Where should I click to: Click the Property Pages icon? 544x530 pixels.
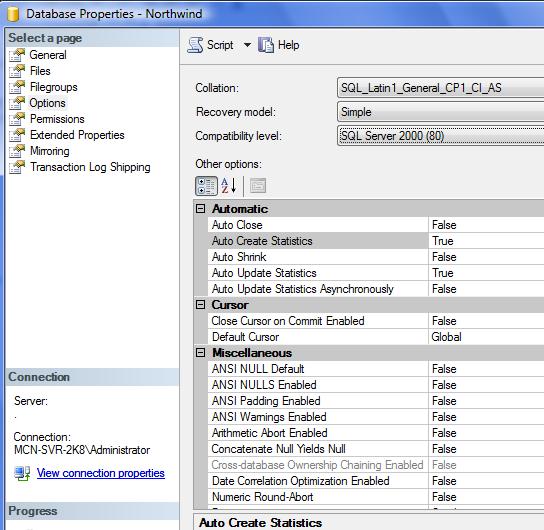258,186
